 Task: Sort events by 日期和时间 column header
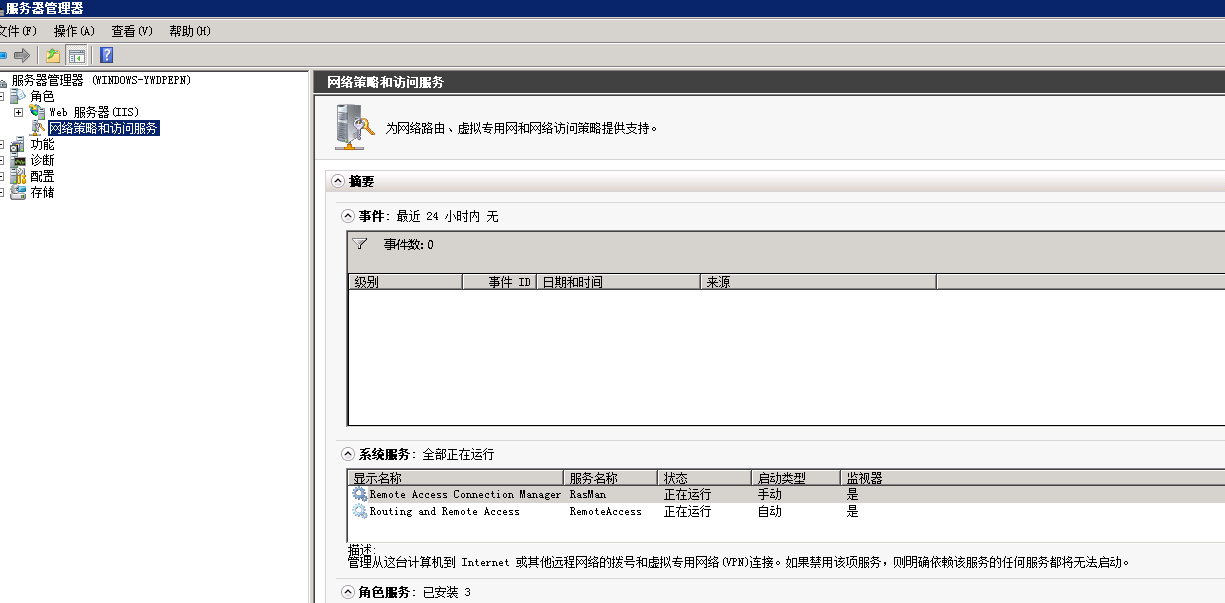pyautogui.click(x=618, y=282)
